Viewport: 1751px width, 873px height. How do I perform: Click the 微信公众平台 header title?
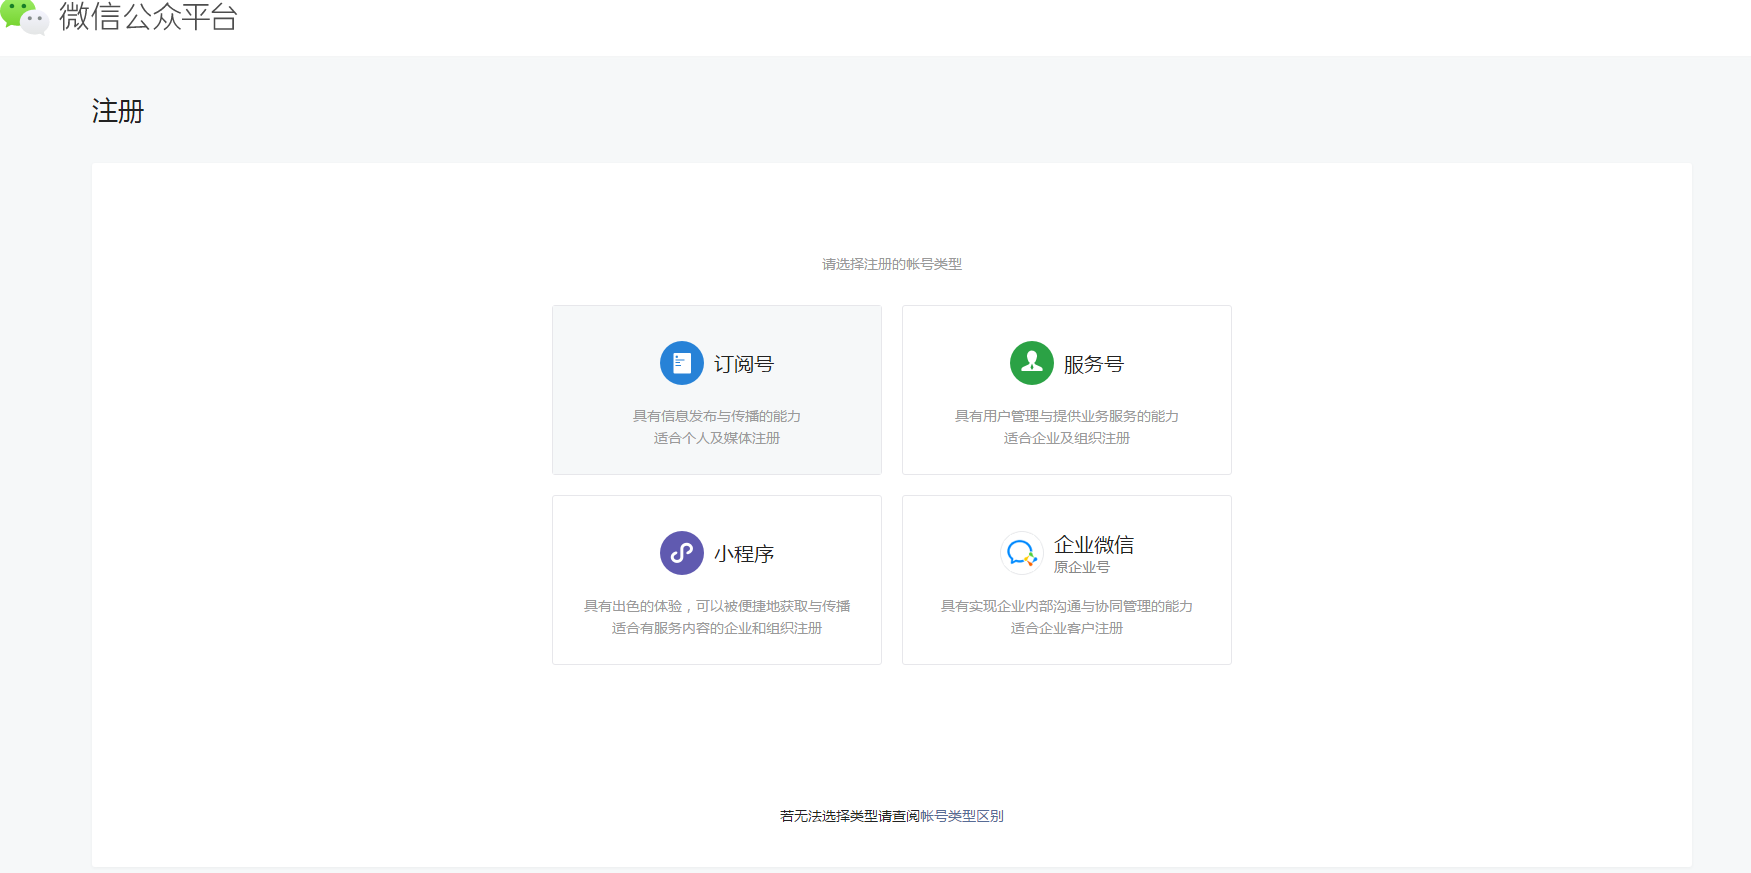[148, 17]
